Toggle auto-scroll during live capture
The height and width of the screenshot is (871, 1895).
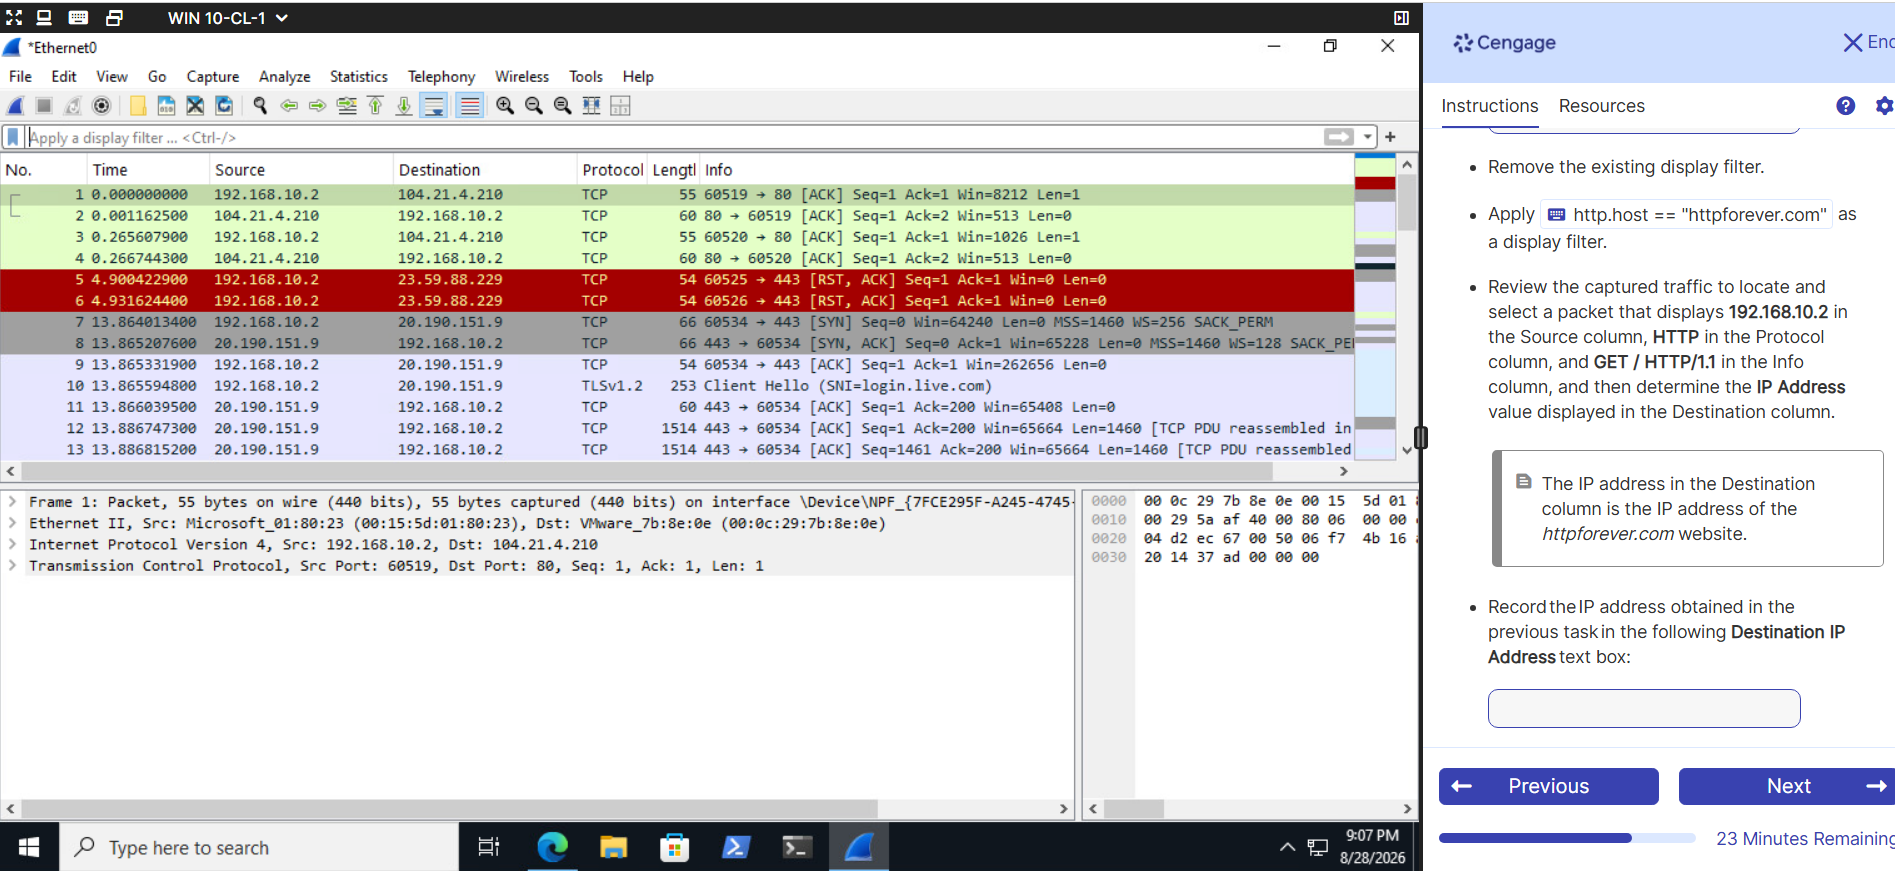pyautogui.click(x=433, y=106)
